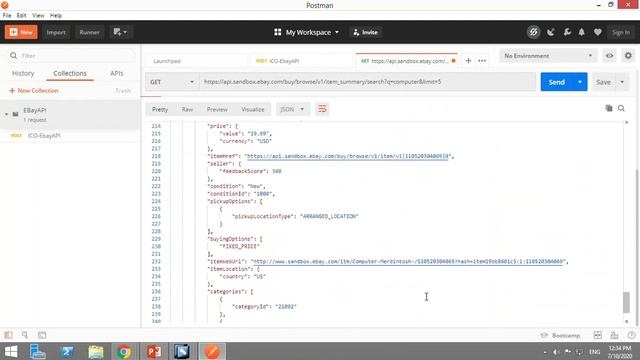Open the Postman console icon
This screenshot has width=640, height=360.
(x=42, y=335)
